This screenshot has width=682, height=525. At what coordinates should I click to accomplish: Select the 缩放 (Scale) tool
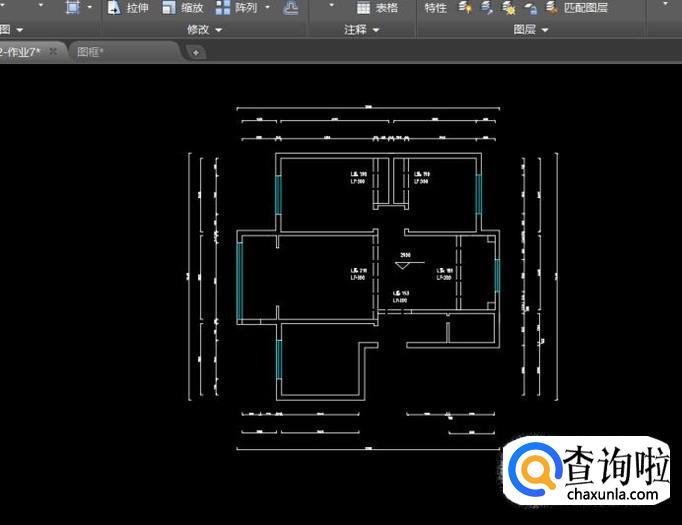(183, 8)
